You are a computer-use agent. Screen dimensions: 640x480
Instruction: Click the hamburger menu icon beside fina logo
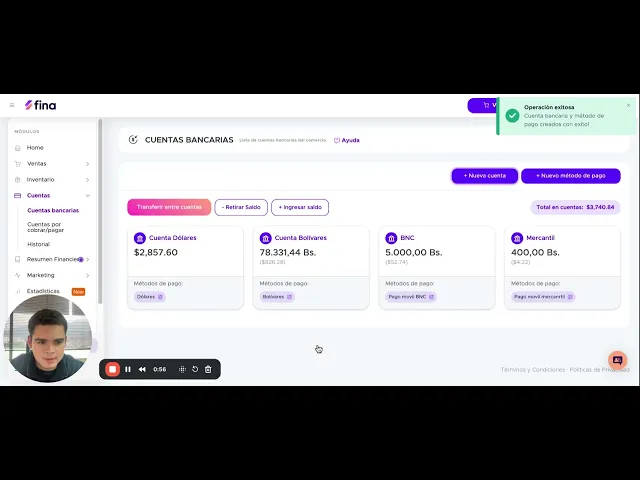(x=12, y=105)
